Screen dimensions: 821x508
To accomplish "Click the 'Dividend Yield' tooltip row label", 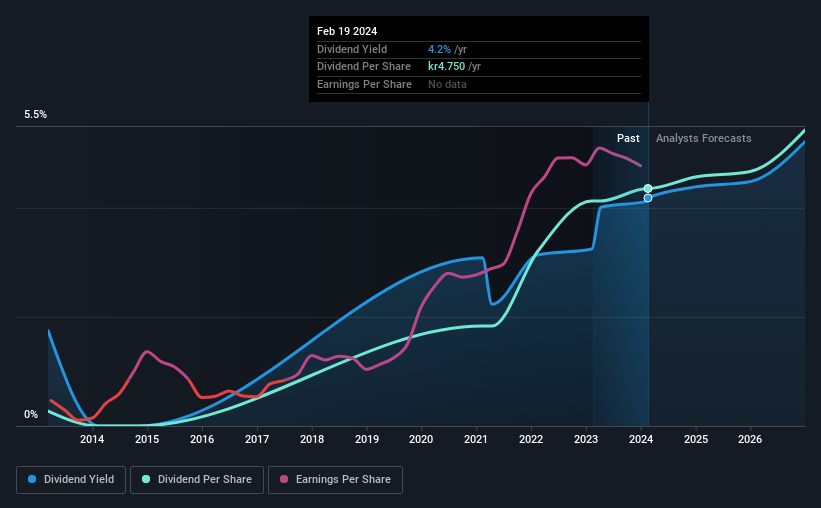I will point(352,49).
